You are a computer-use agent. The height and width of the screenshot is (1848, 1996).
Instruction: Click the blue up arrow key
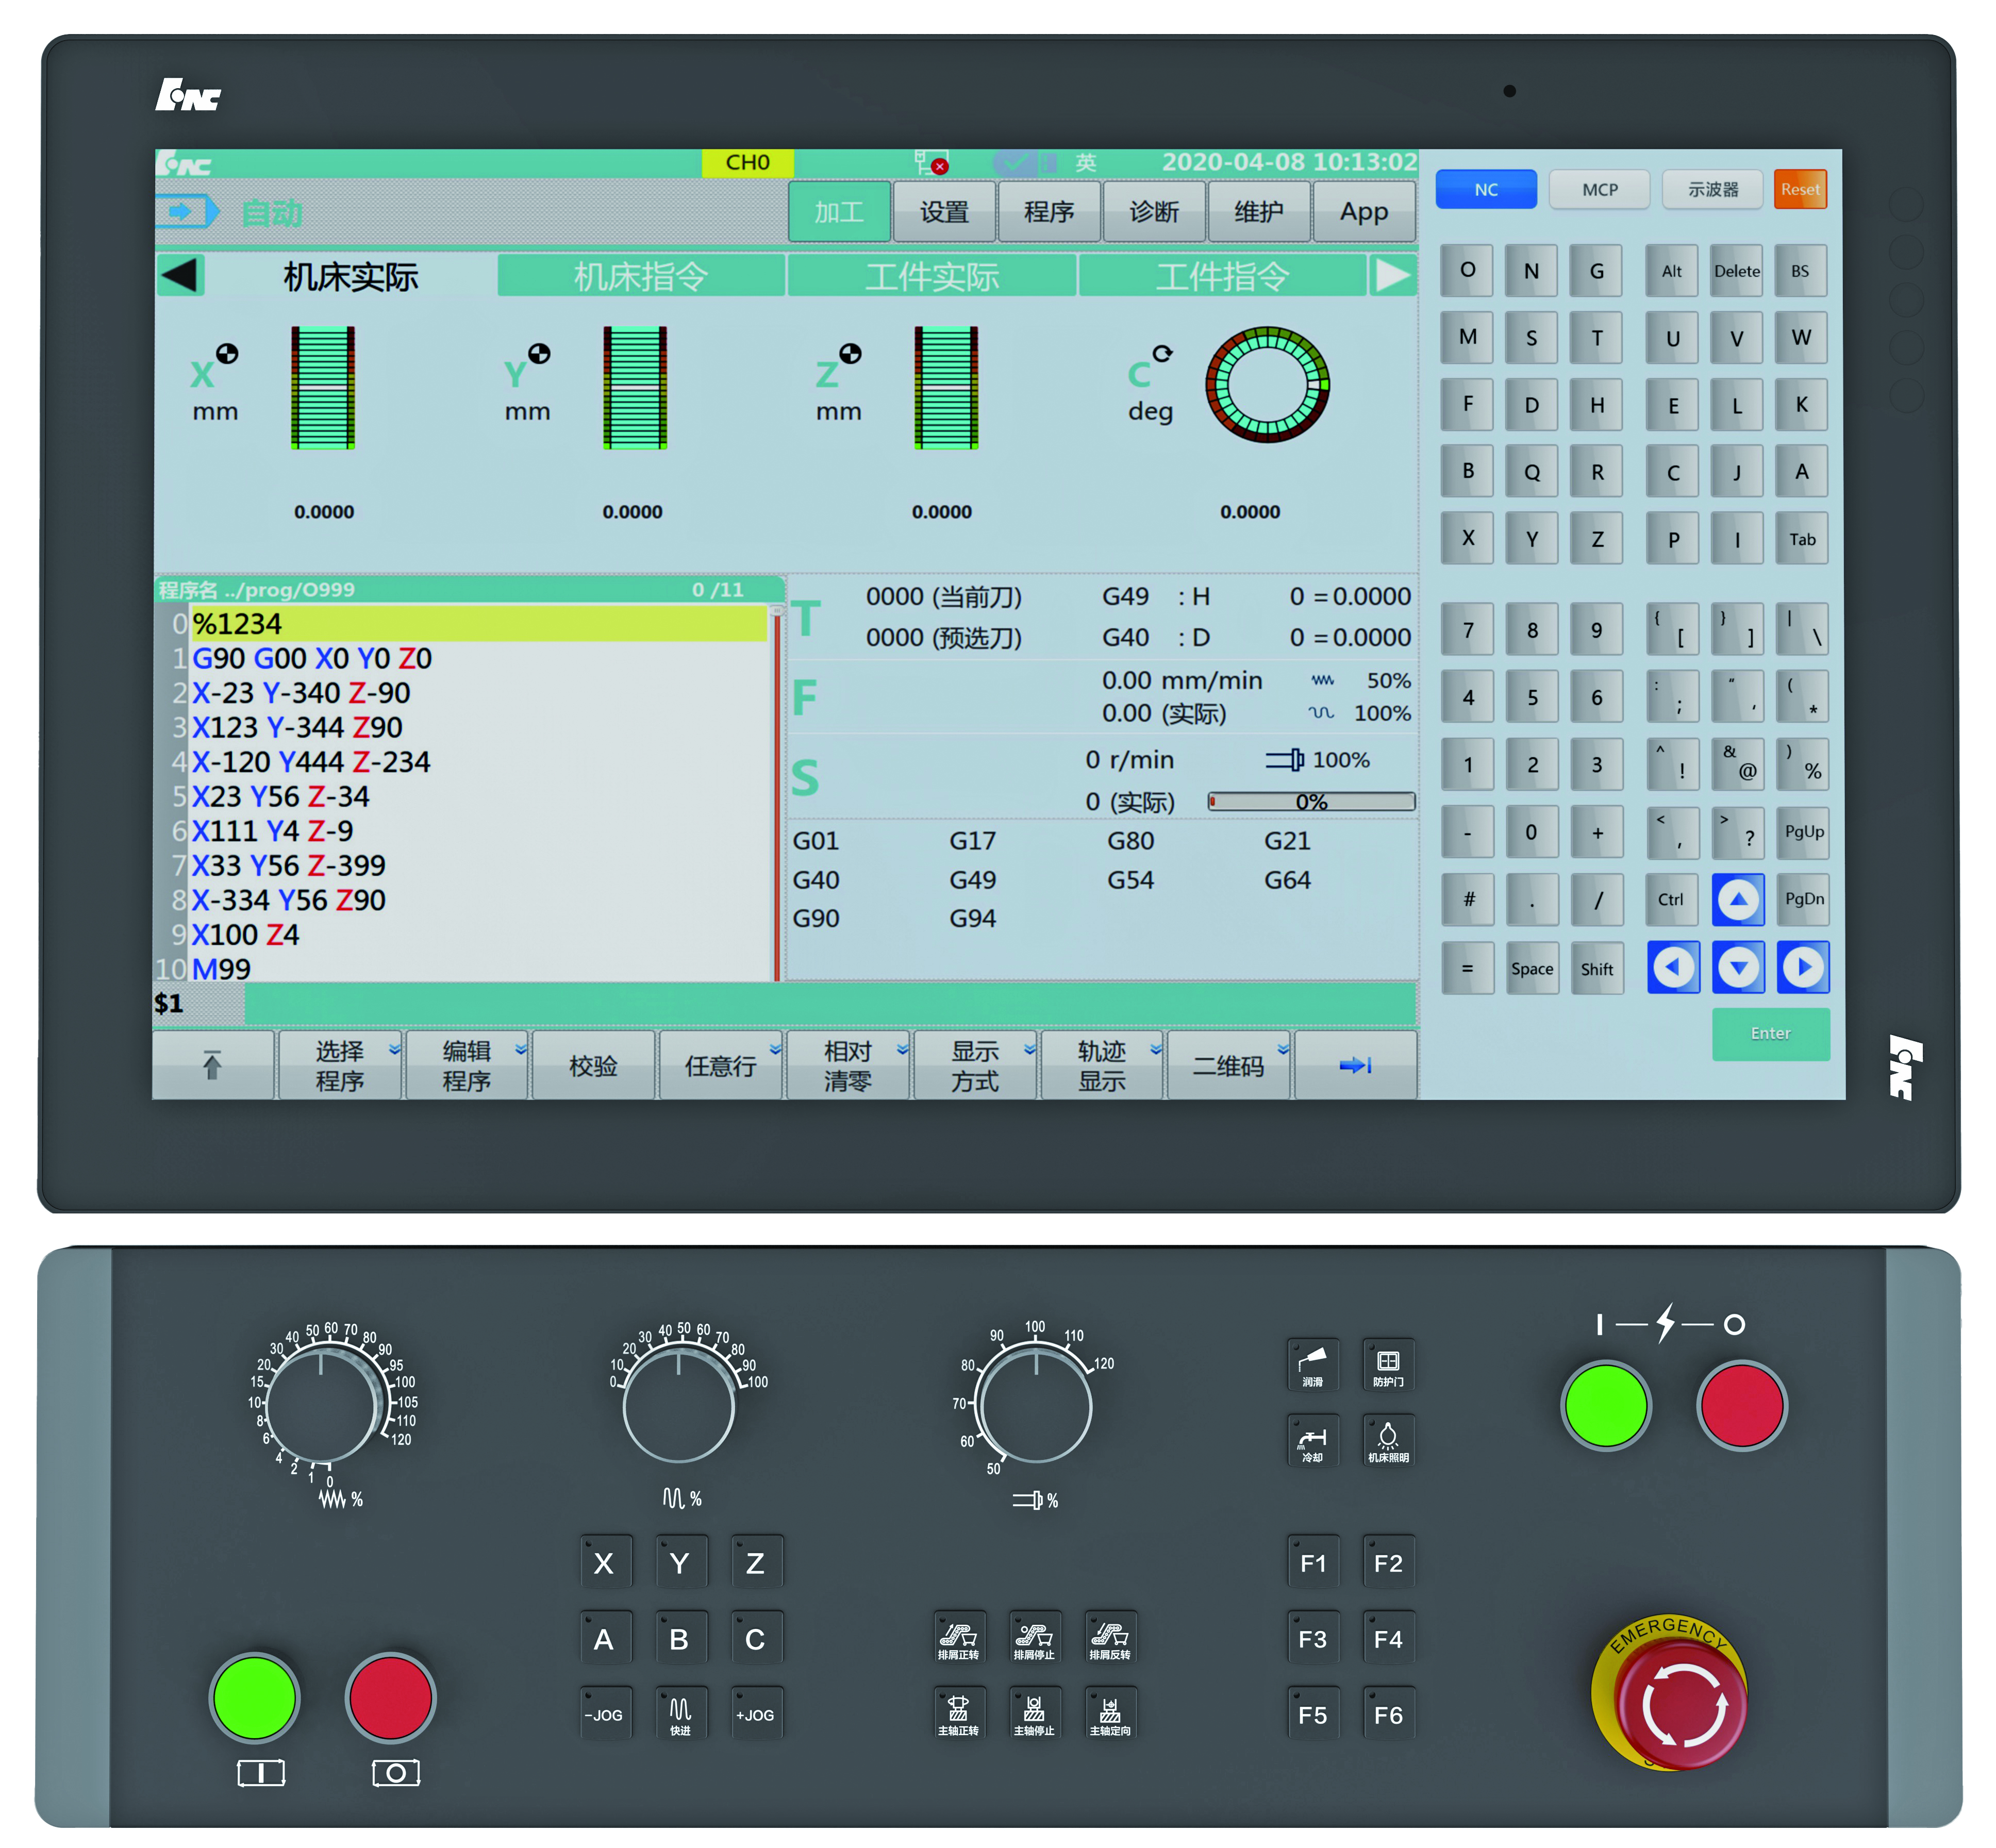(x=1738, y=899)
